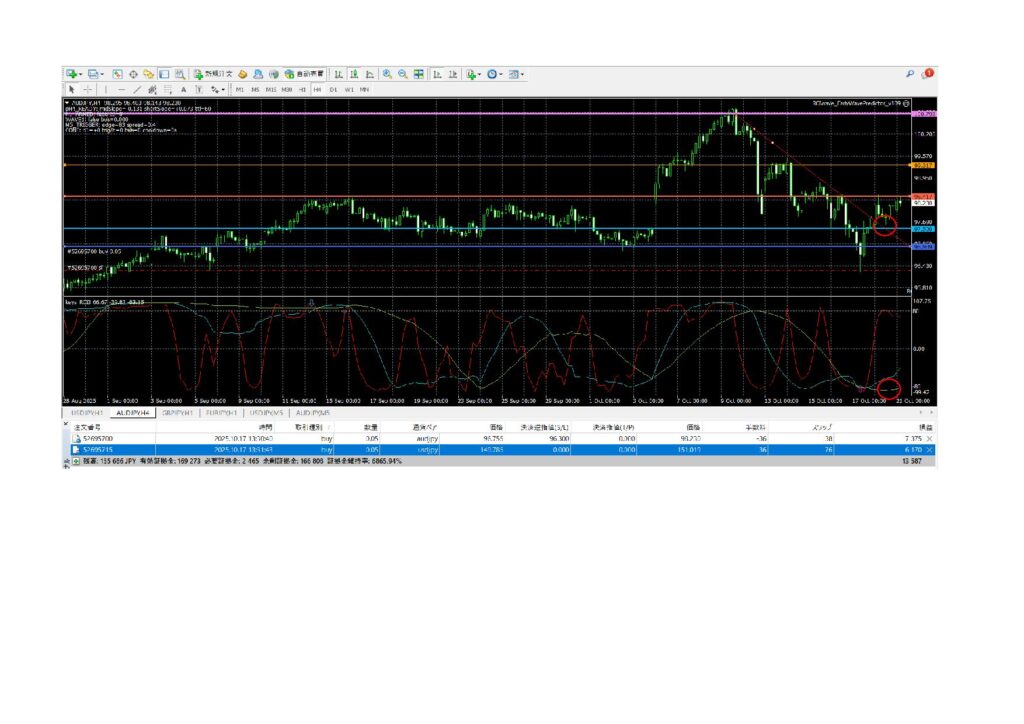The image size is (1024, 724).
Task: Switch chart to candlestick display
Action: pyautogui.click(x=354, y=74)
